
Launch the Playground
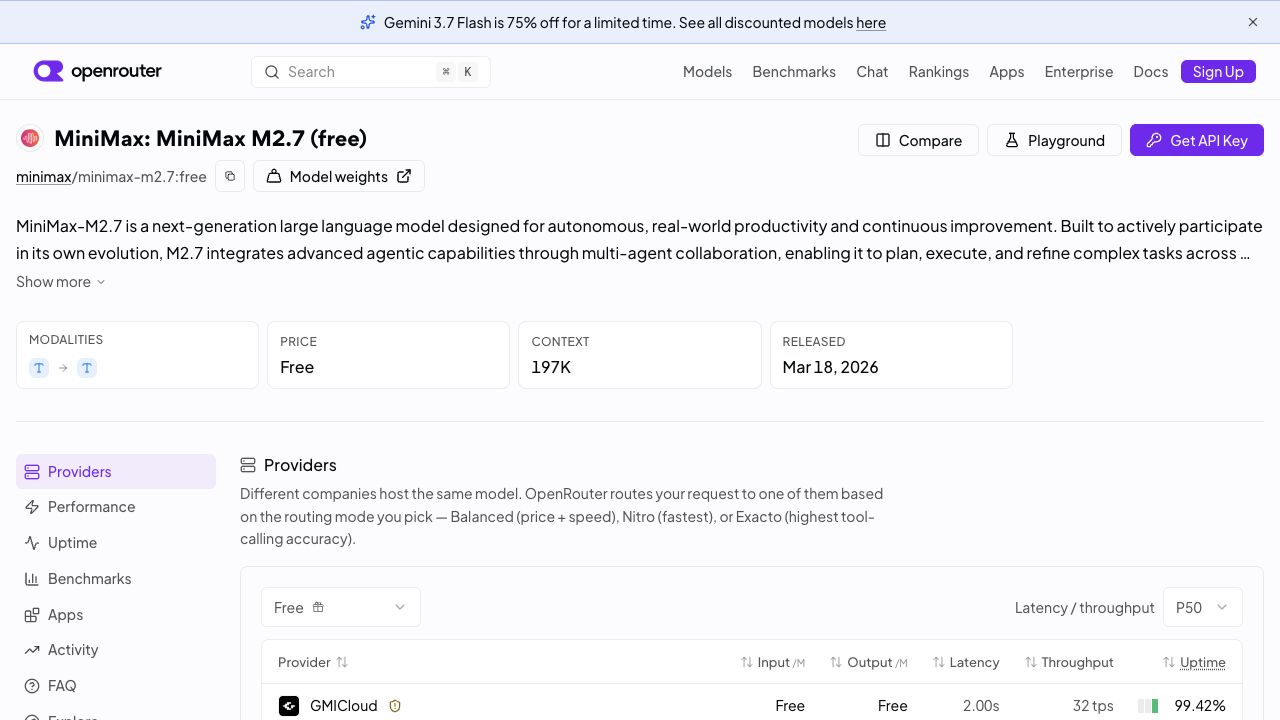[1054, 140]
